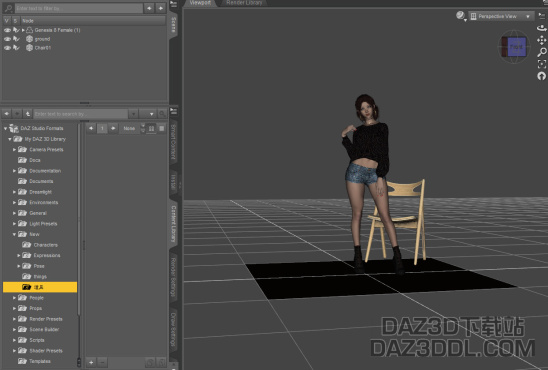Expand the People folder
548x370 pixels.
(14, 298)
